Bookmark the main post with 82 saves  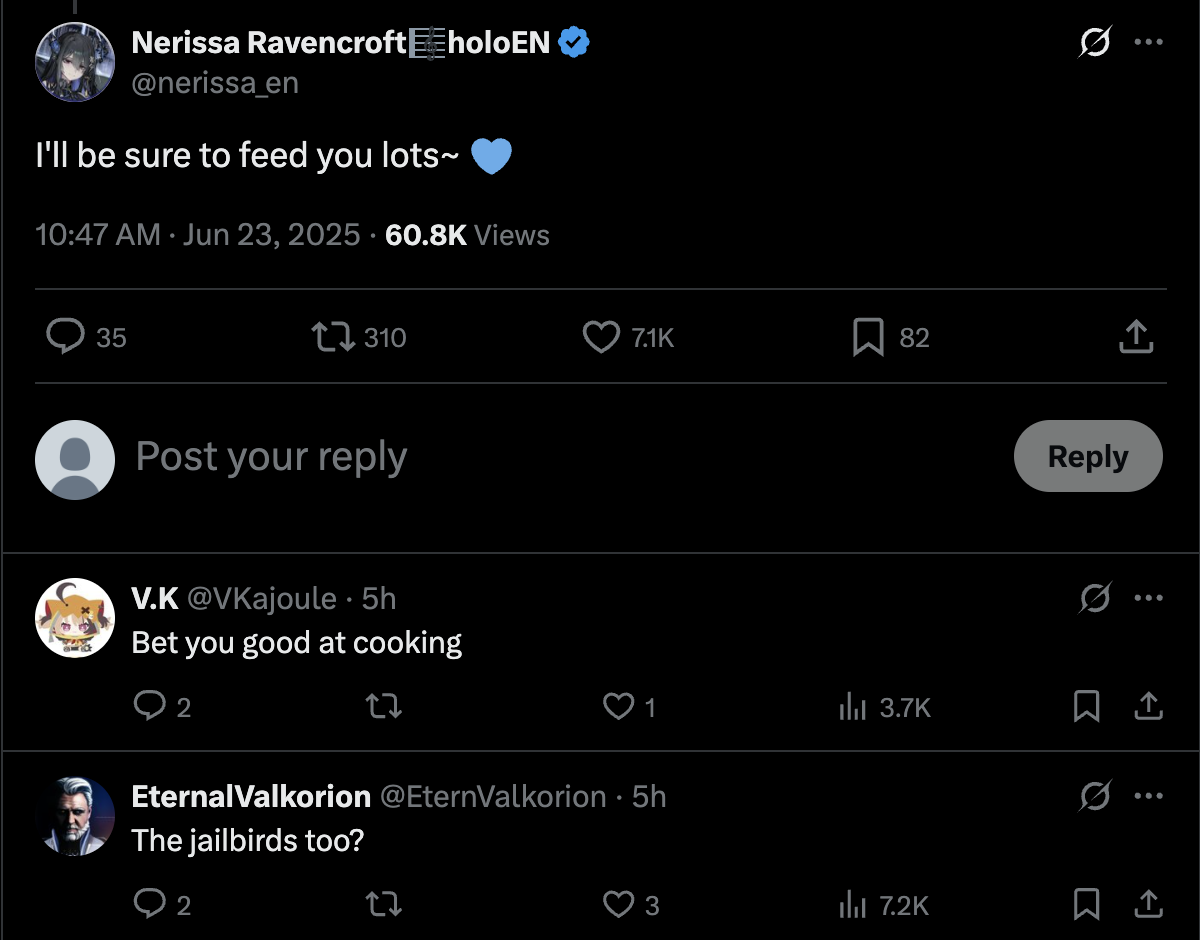click(x=868, y=337)
